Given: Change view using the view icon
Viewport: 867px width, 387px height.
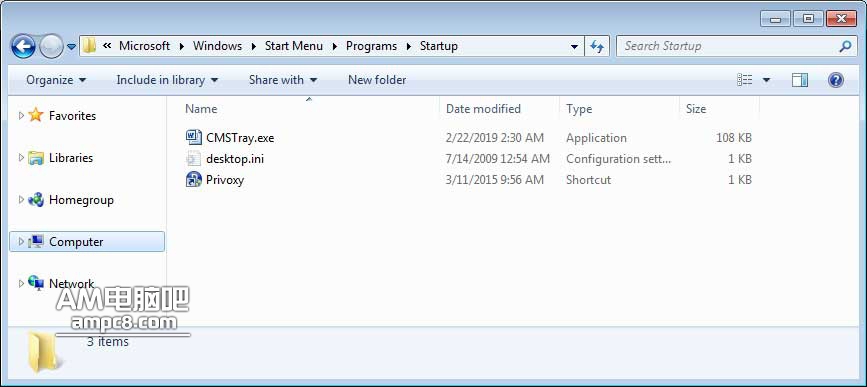Looking at the screenshot, I should click(x=745, y=80).
